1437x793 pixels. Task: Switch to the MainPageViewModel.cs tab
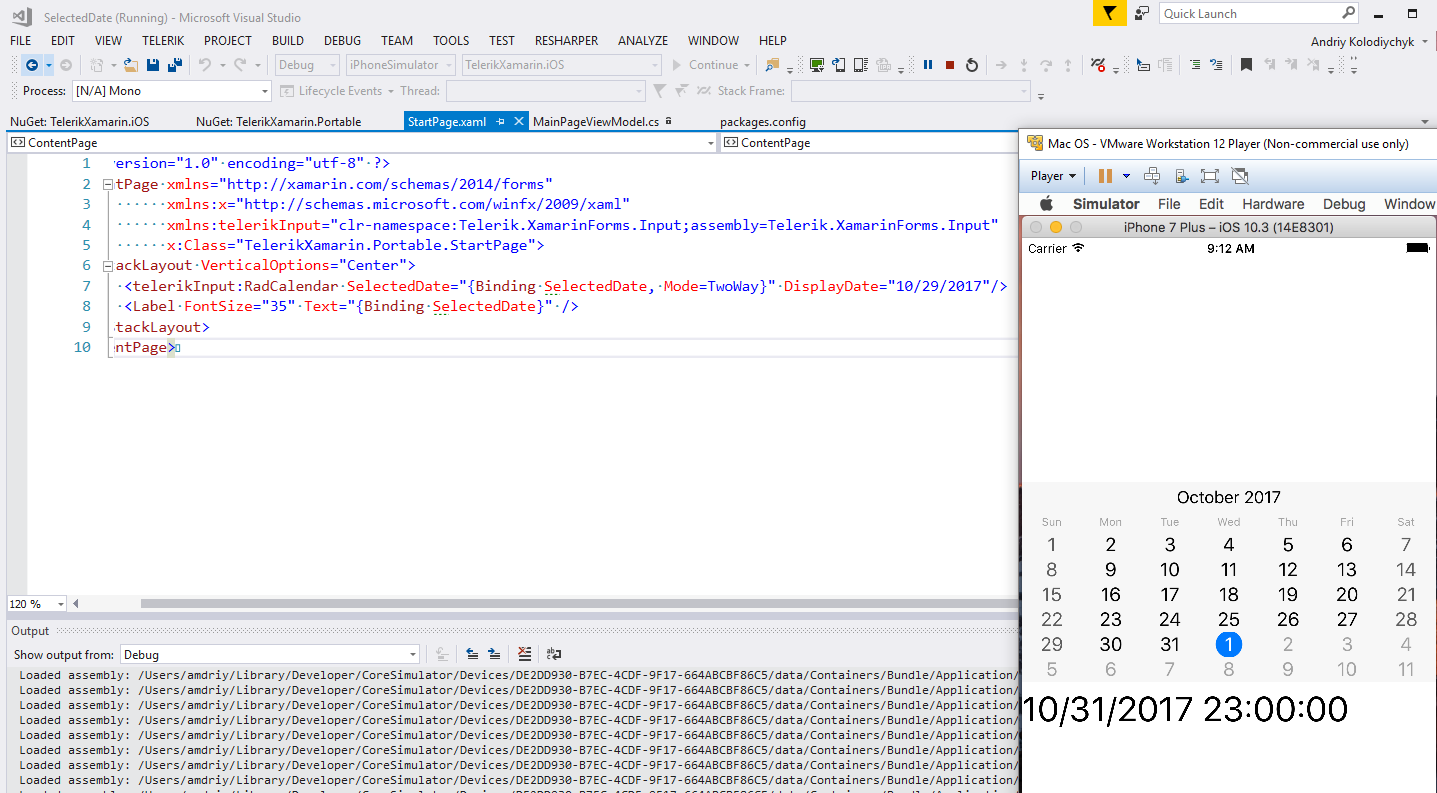point(596,122)
